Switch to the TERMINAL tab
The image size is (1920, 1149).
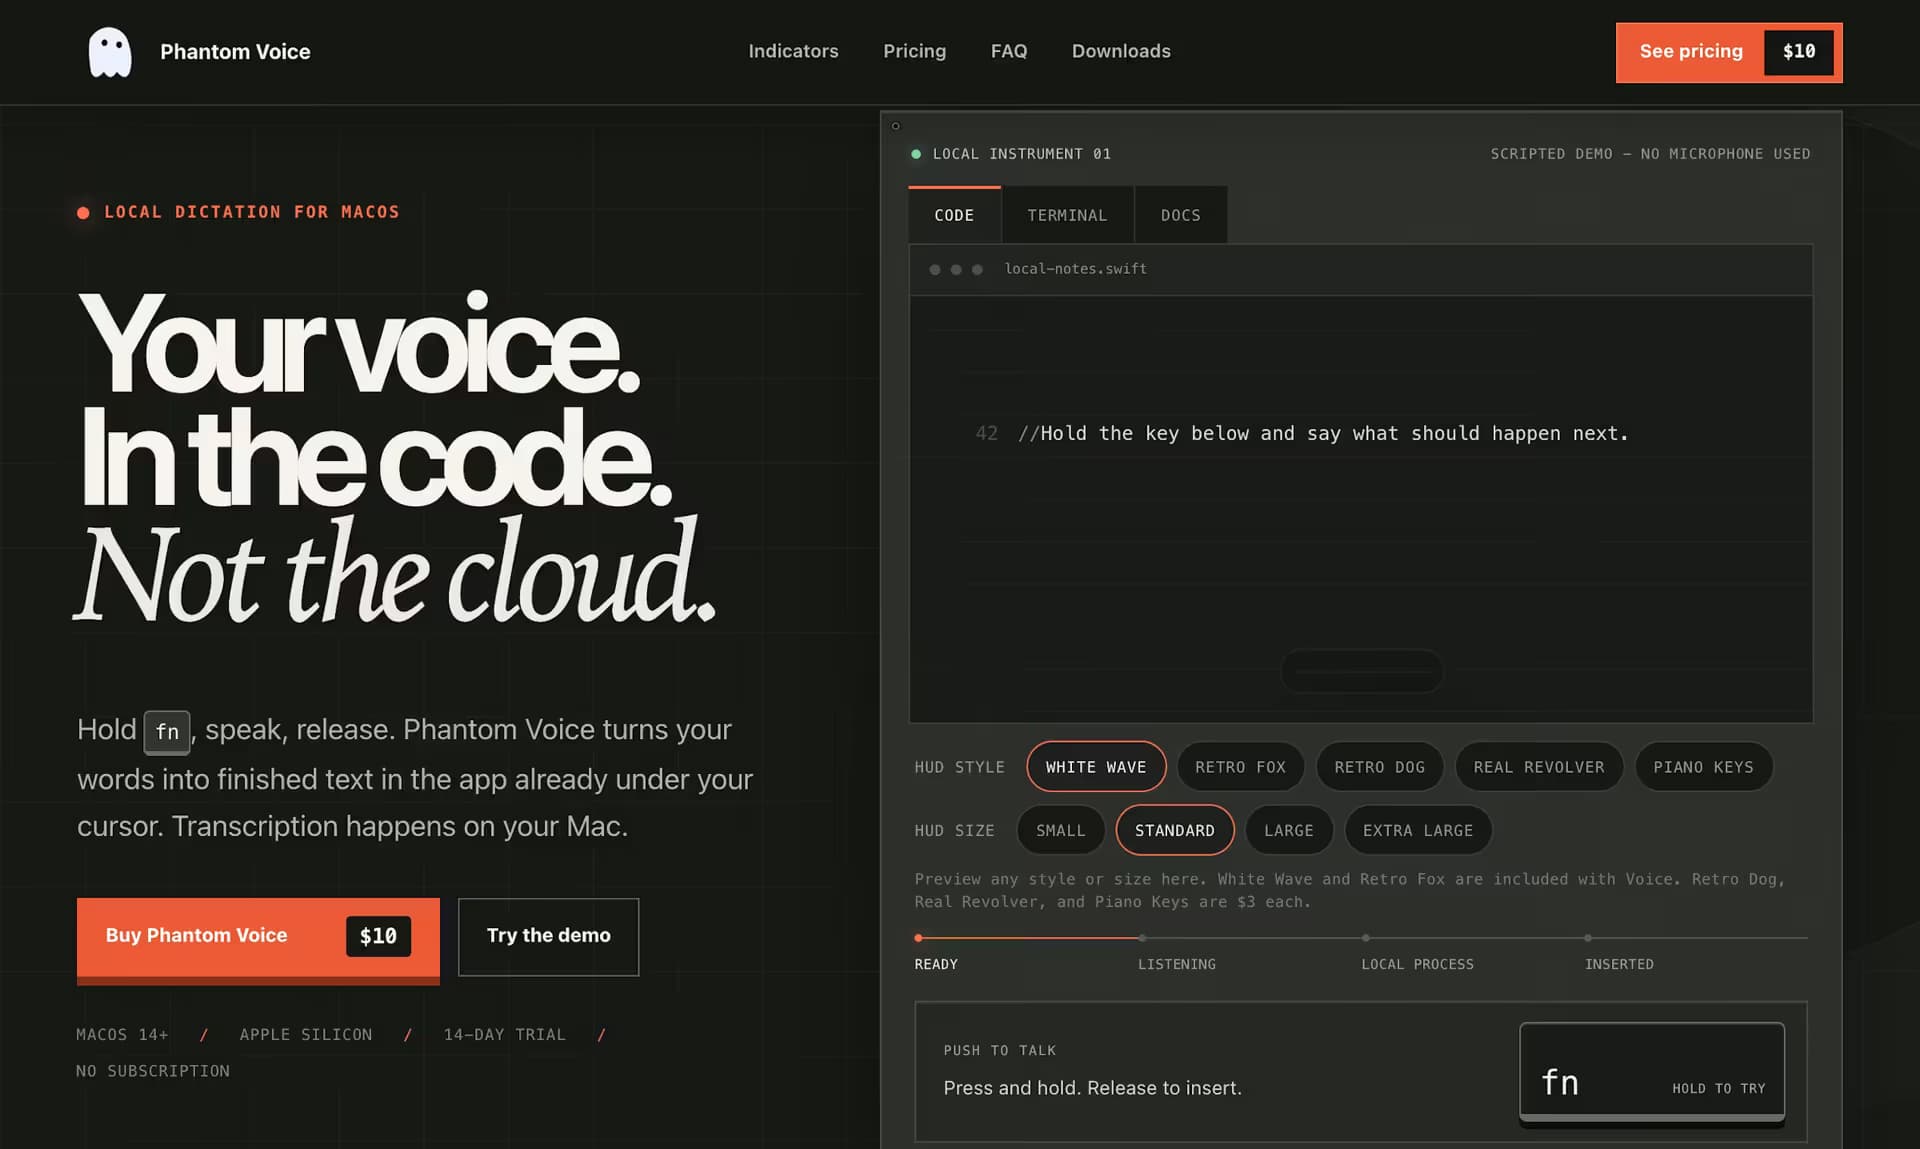[1067, 215]
